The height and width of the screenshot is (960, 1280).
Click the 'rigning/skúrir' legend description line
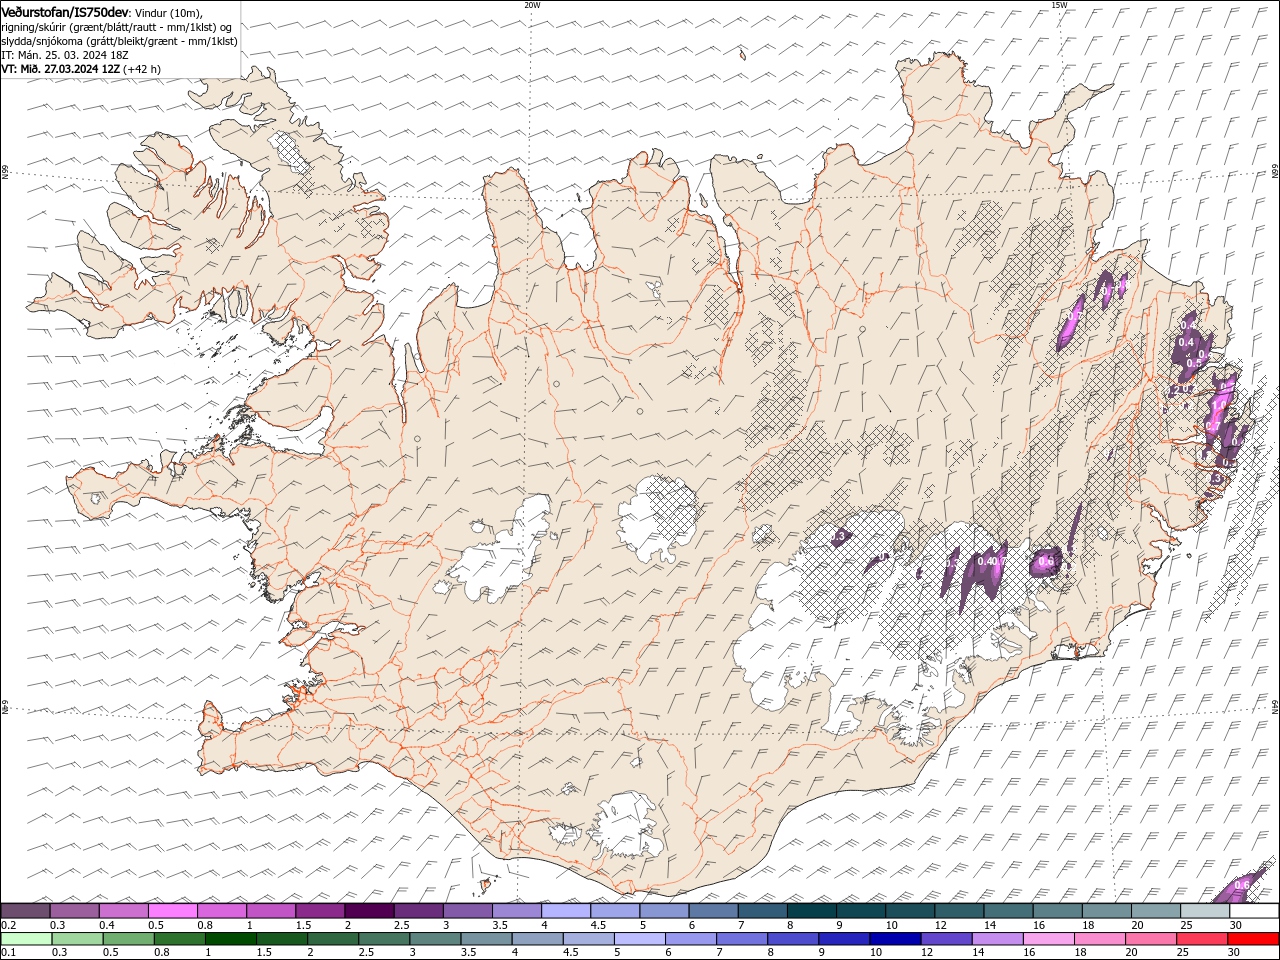point(117,27)
